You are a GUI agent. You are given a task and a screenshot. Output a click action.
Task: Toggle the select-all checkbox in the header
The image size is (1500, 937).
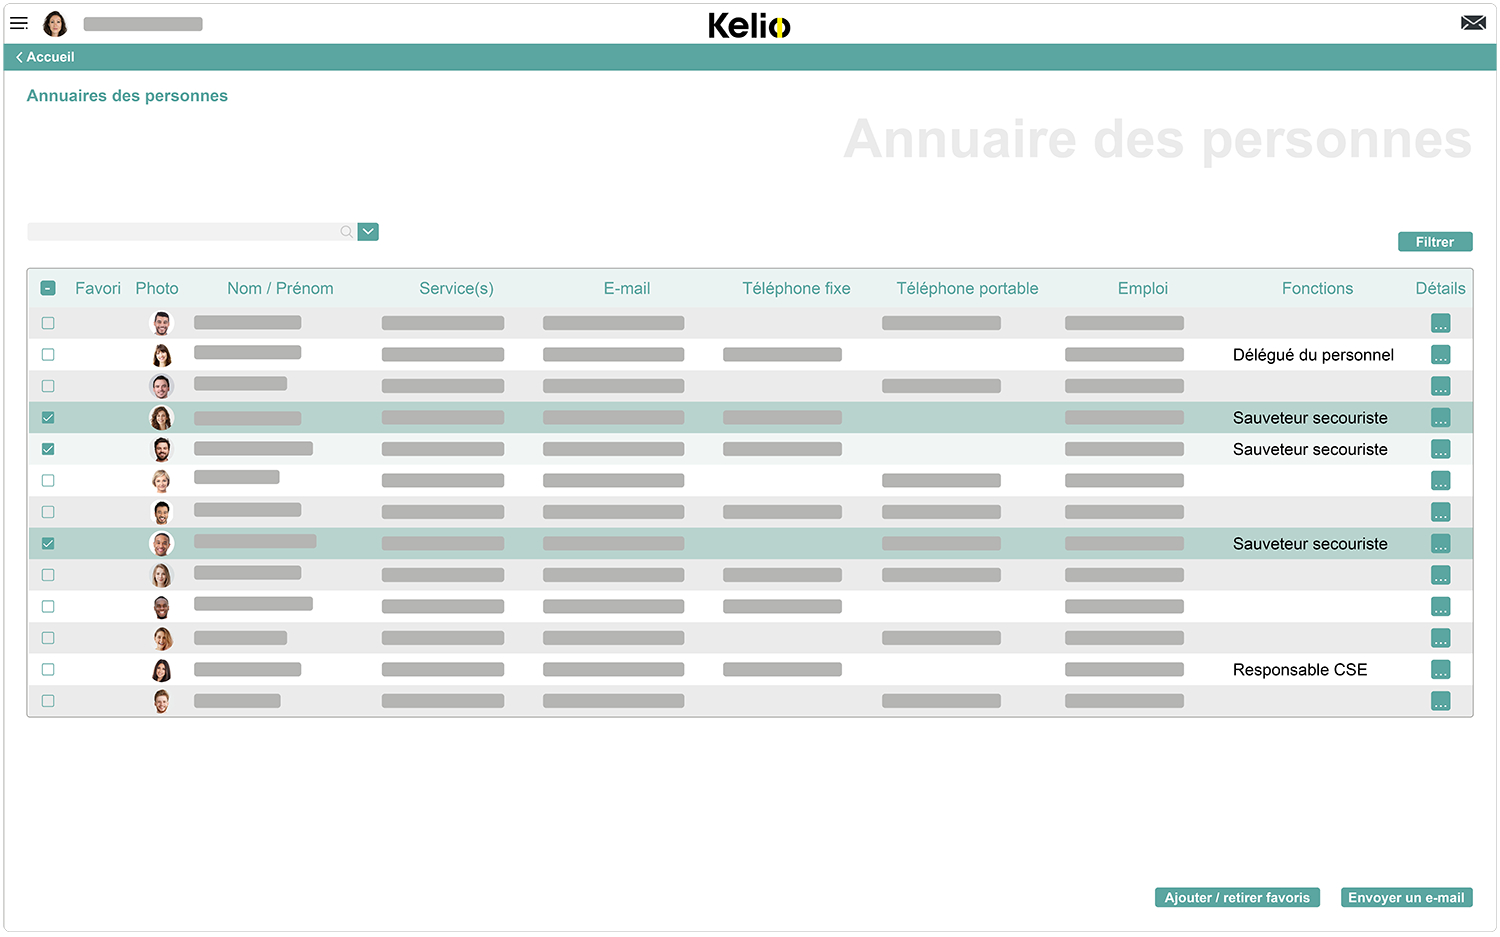pos(47,287)
